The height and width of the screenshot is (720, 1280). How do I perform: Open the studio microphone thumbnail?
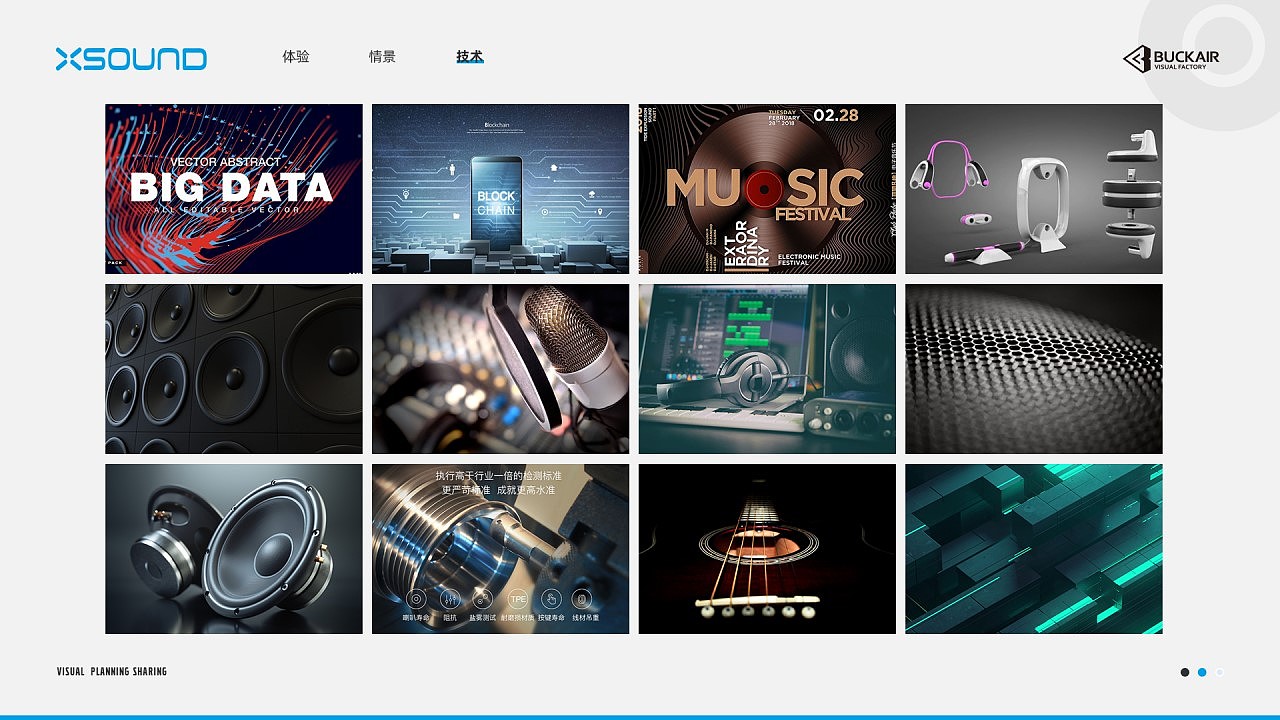tap(501, 369)
